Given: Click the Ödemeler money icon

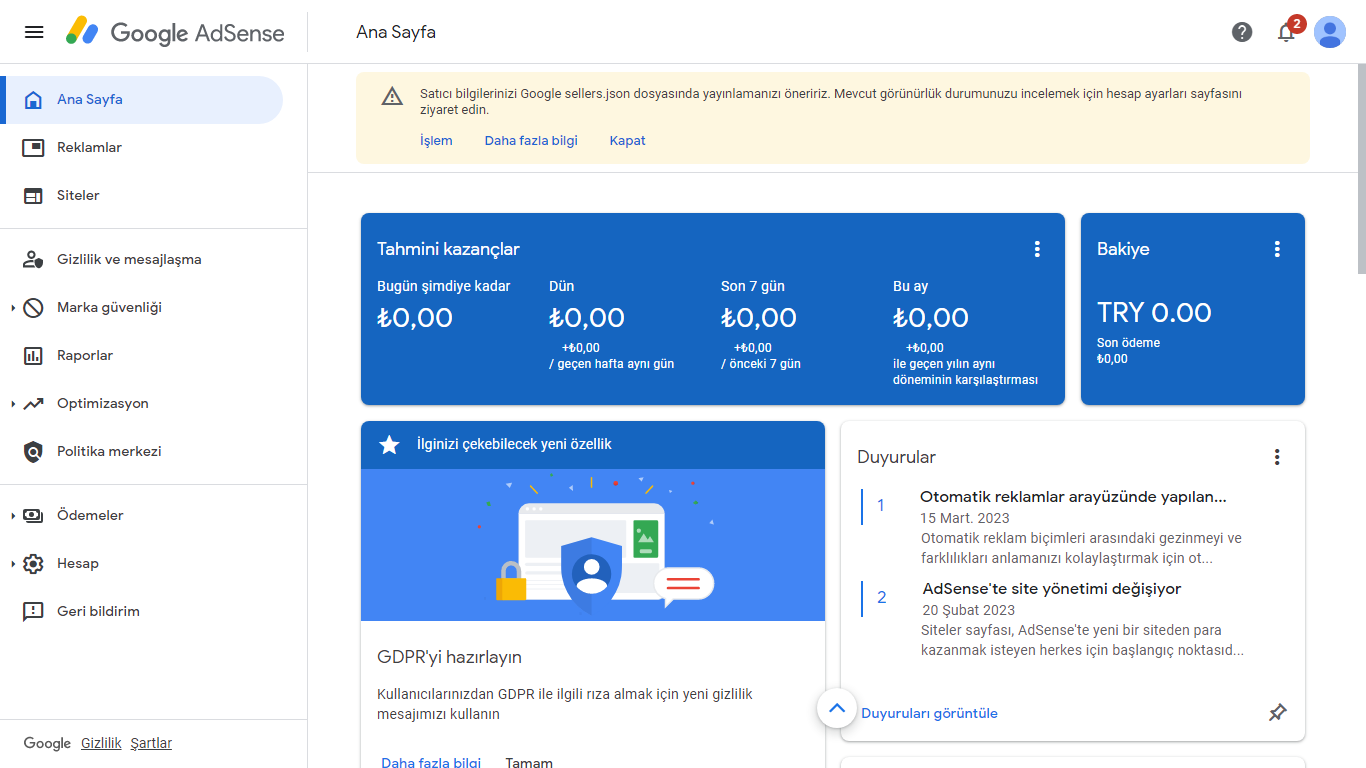Looking at the screenshot, I should [34, 516].
